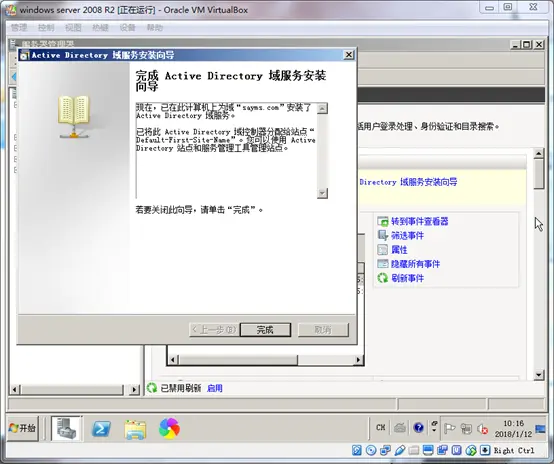Click the wizard title bar icon
This screenshot has width=554, height=464.
[x=24, y=55]
